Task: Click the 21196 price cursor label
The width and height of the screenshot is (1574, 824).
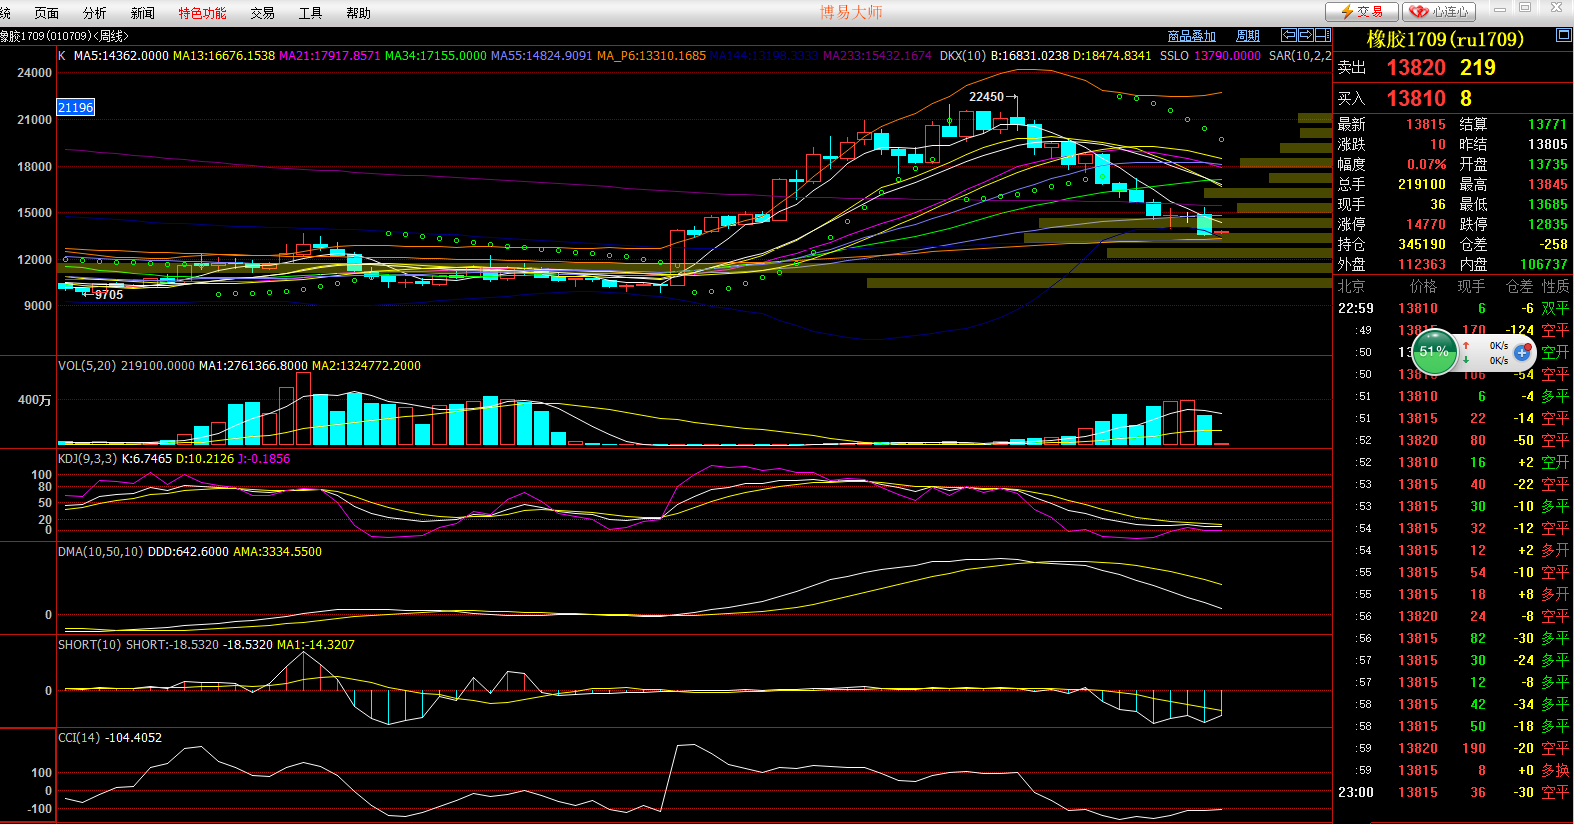Action: click(75, 107)
